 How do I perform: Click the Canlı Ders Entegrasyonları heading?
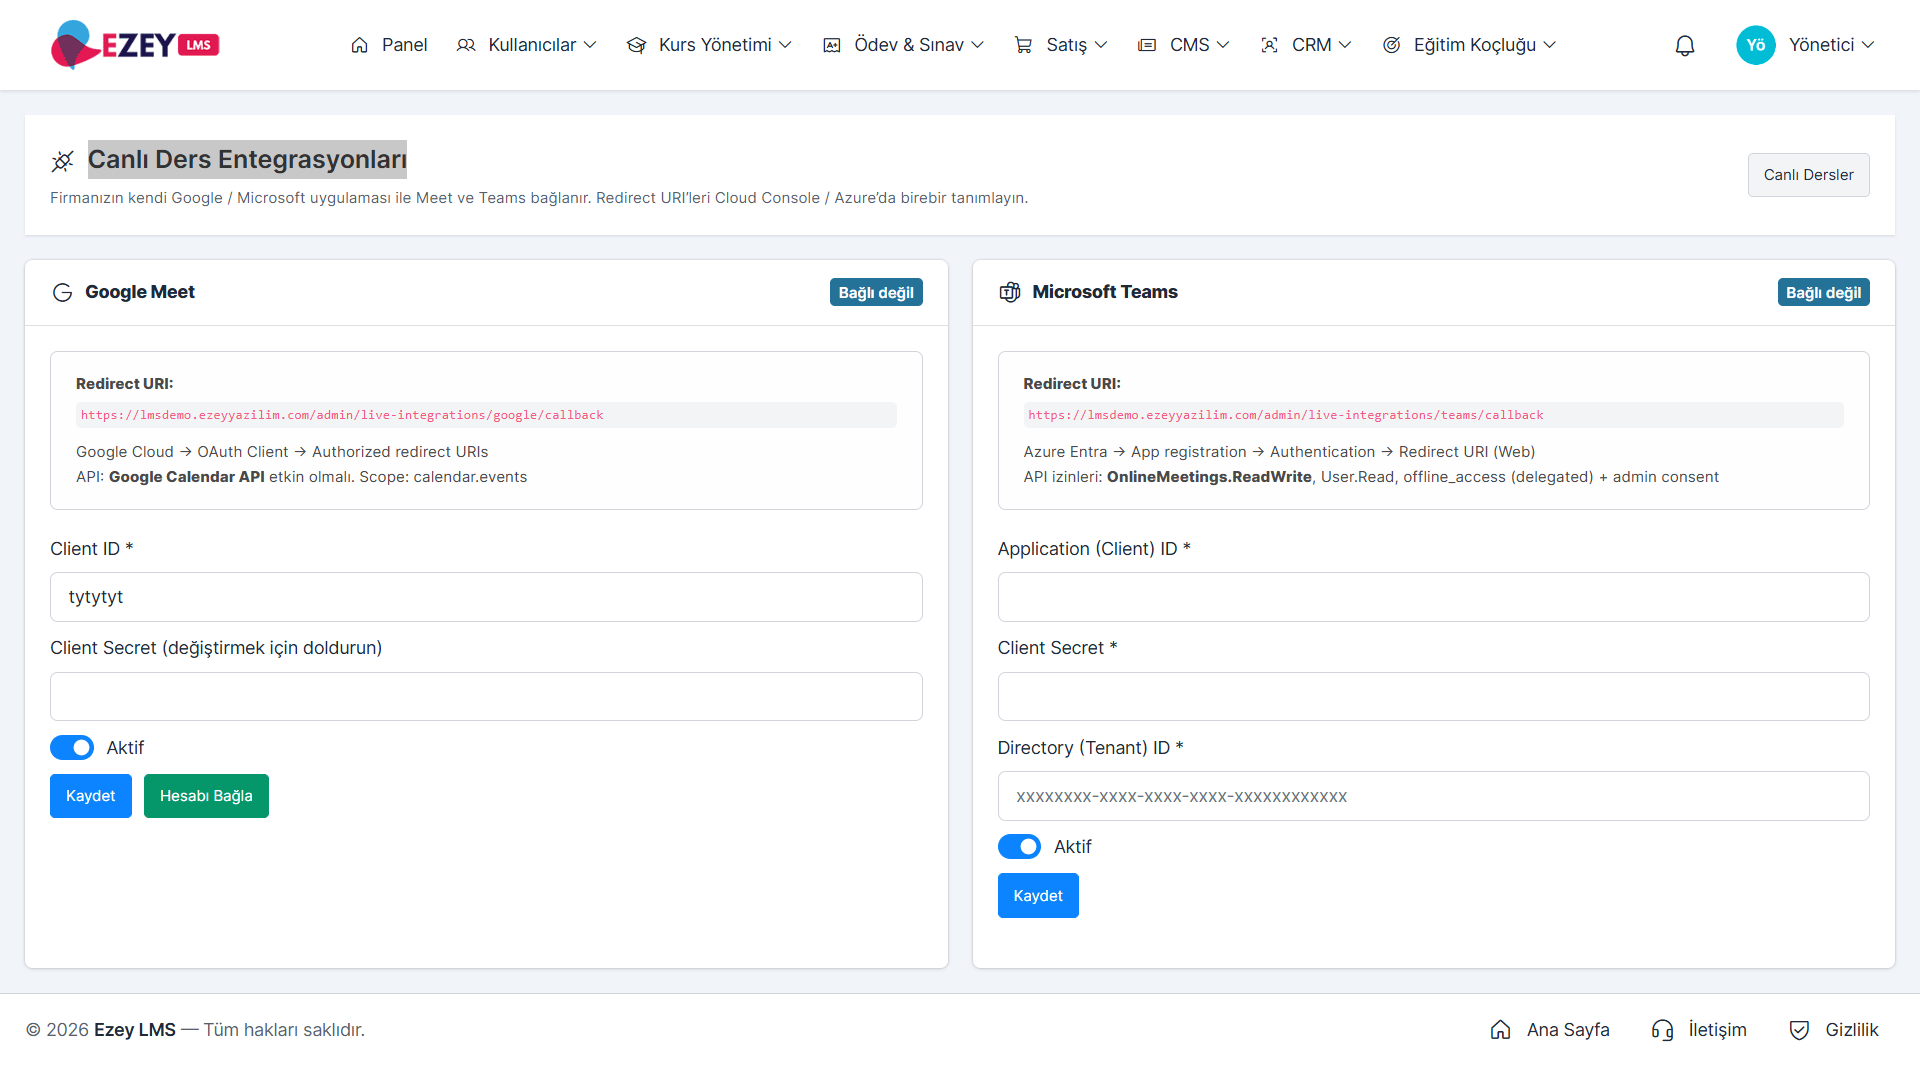(x=247, y=159)
